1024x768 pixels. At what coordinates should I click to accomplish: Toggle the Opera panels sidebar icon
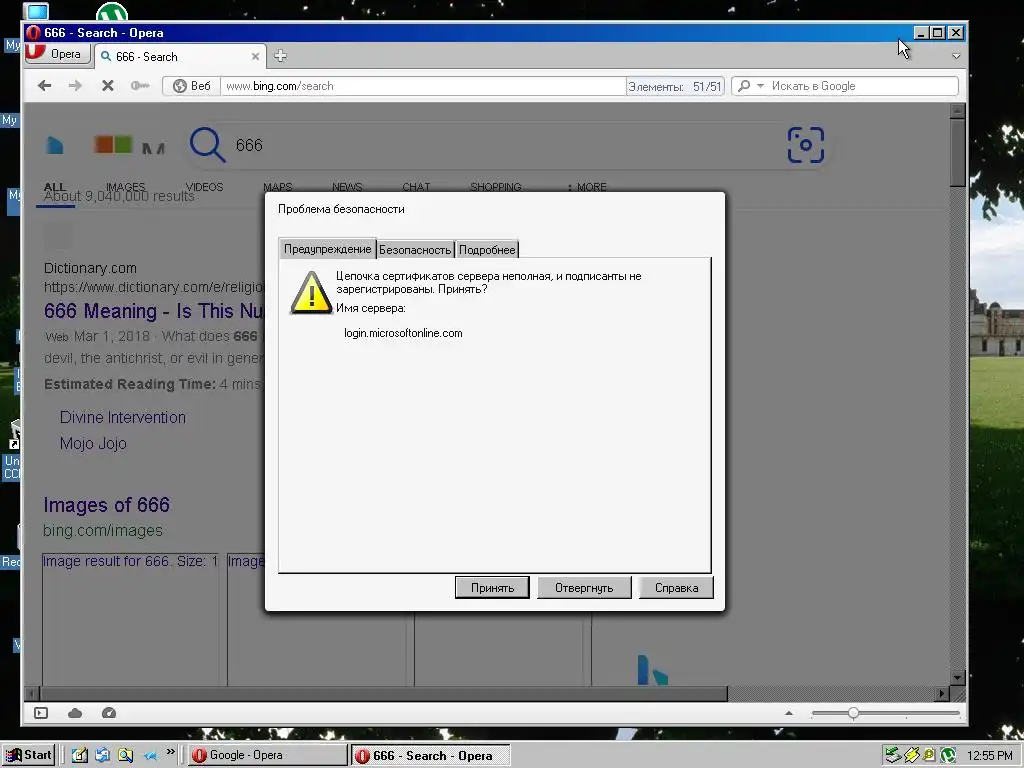41,713
